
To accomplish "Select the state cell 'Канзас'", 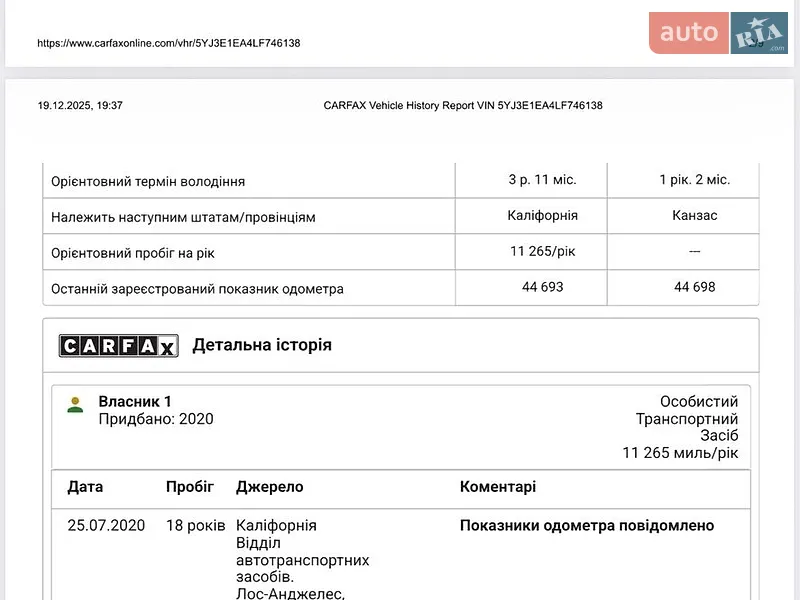I will 694,215.
